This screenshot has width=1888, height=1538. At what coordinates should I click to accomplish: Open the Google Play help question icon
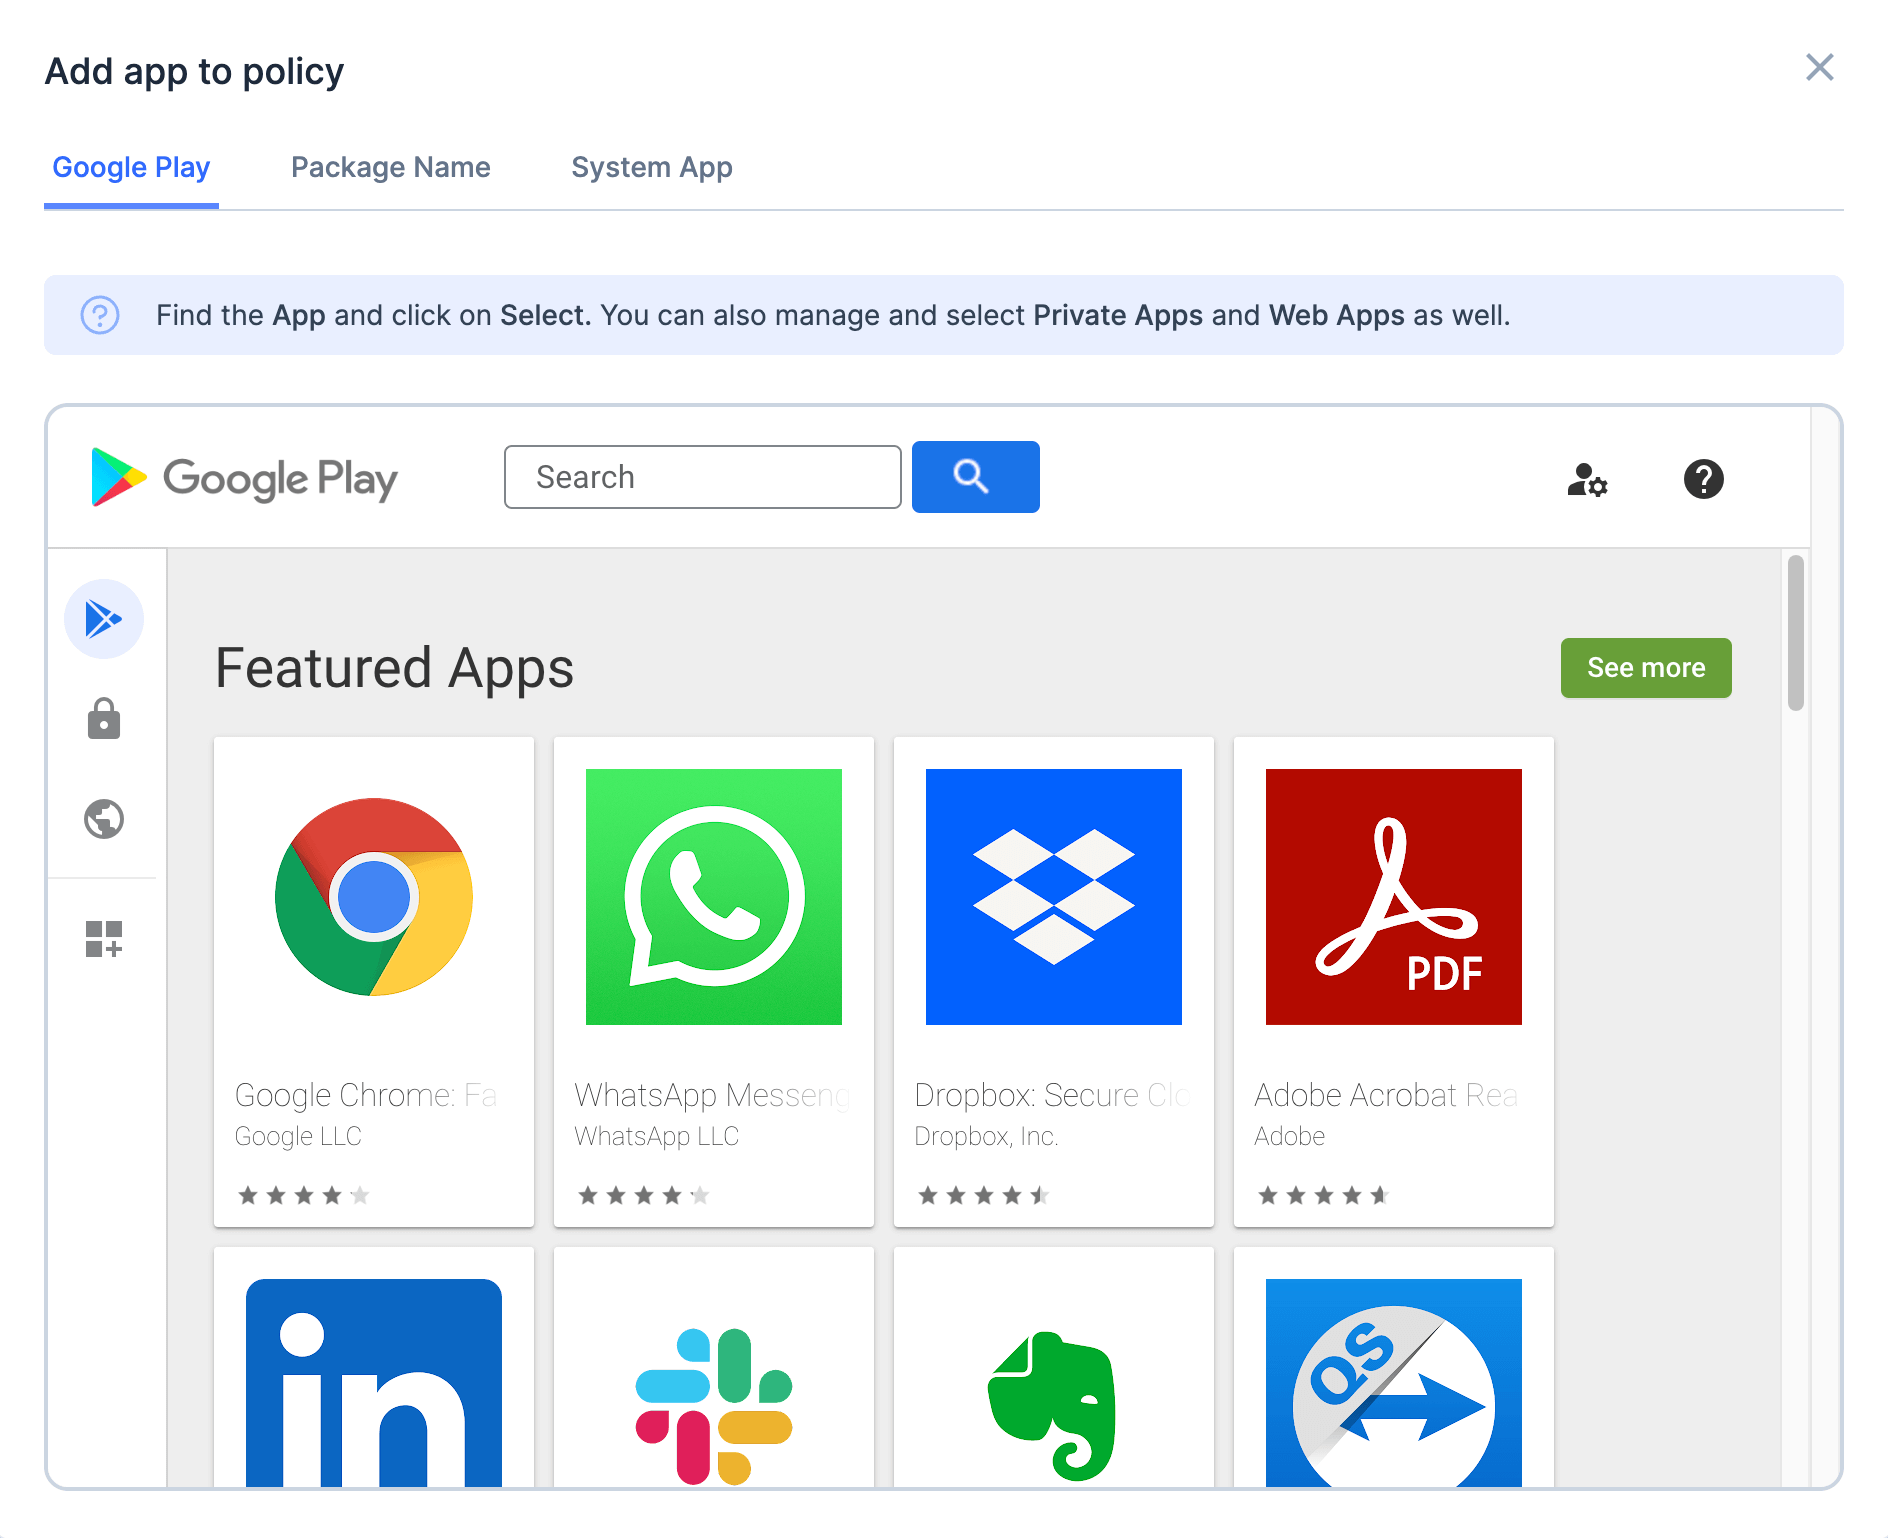[1703, 479]
